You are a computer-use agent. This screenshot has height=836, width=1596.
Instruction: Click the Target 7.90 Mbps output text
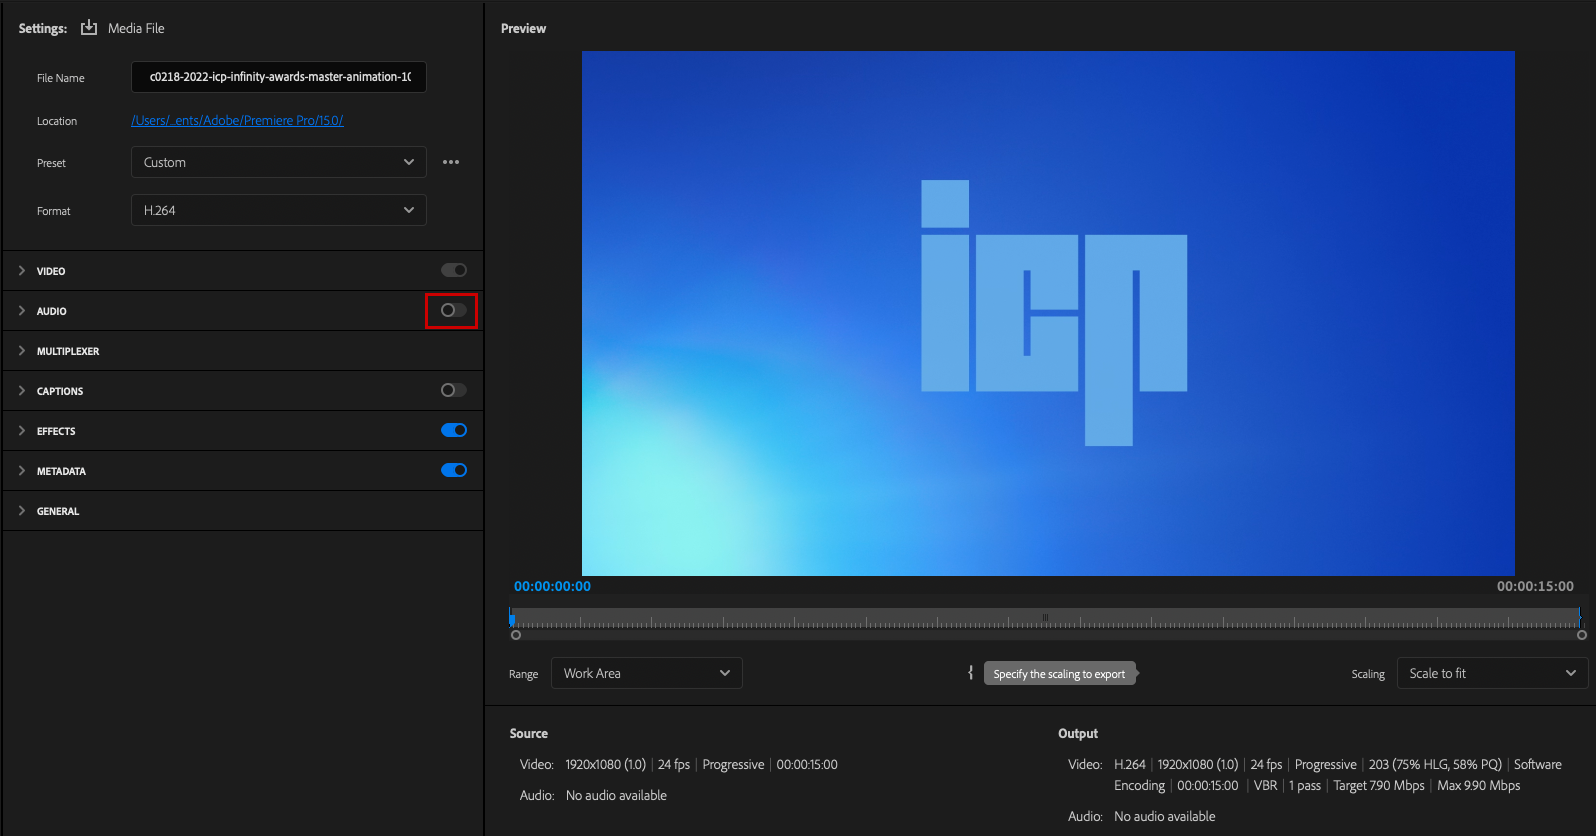[x=1379, y=785]
